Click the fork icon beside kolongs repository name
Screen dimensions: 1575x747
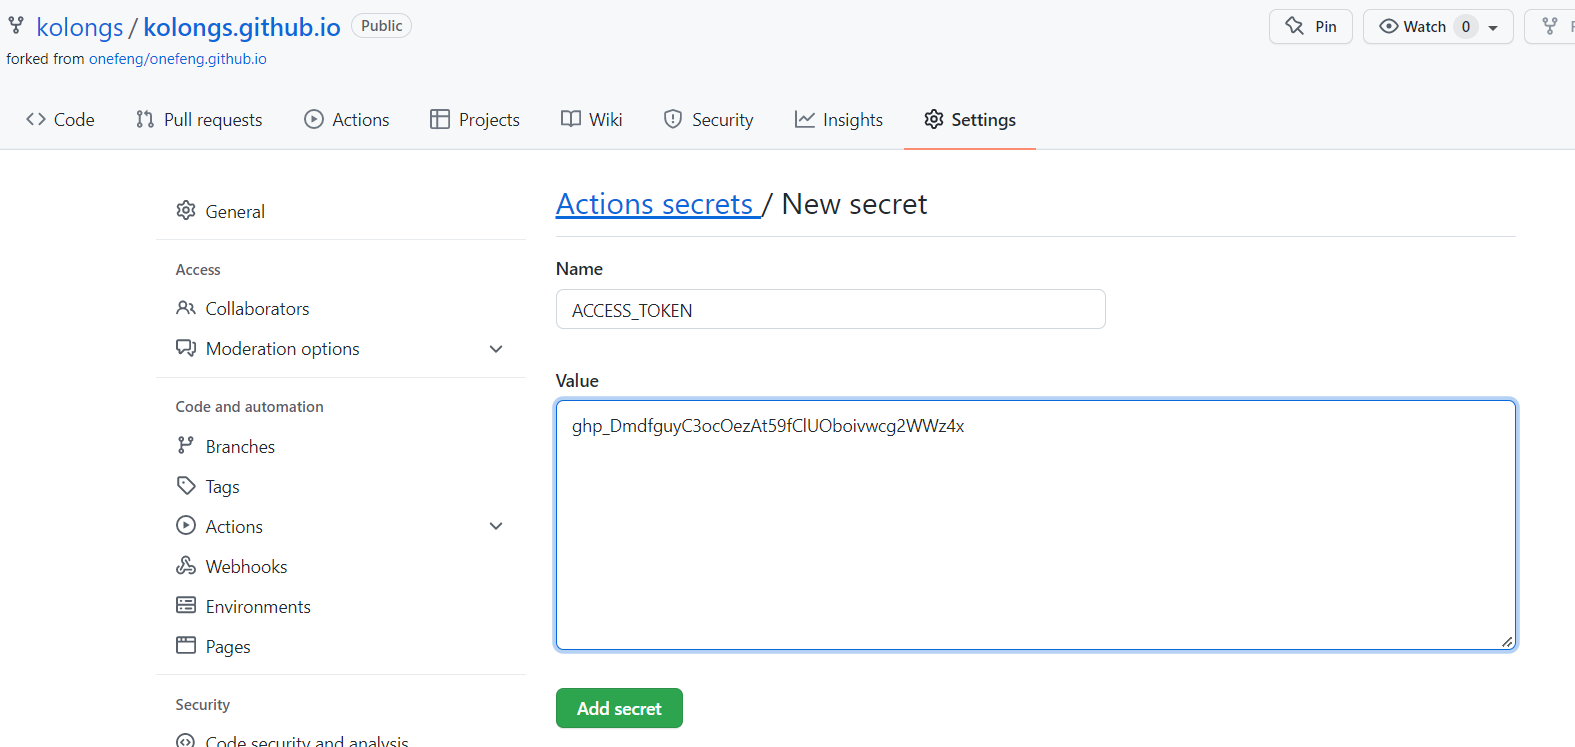click(16, 25)
